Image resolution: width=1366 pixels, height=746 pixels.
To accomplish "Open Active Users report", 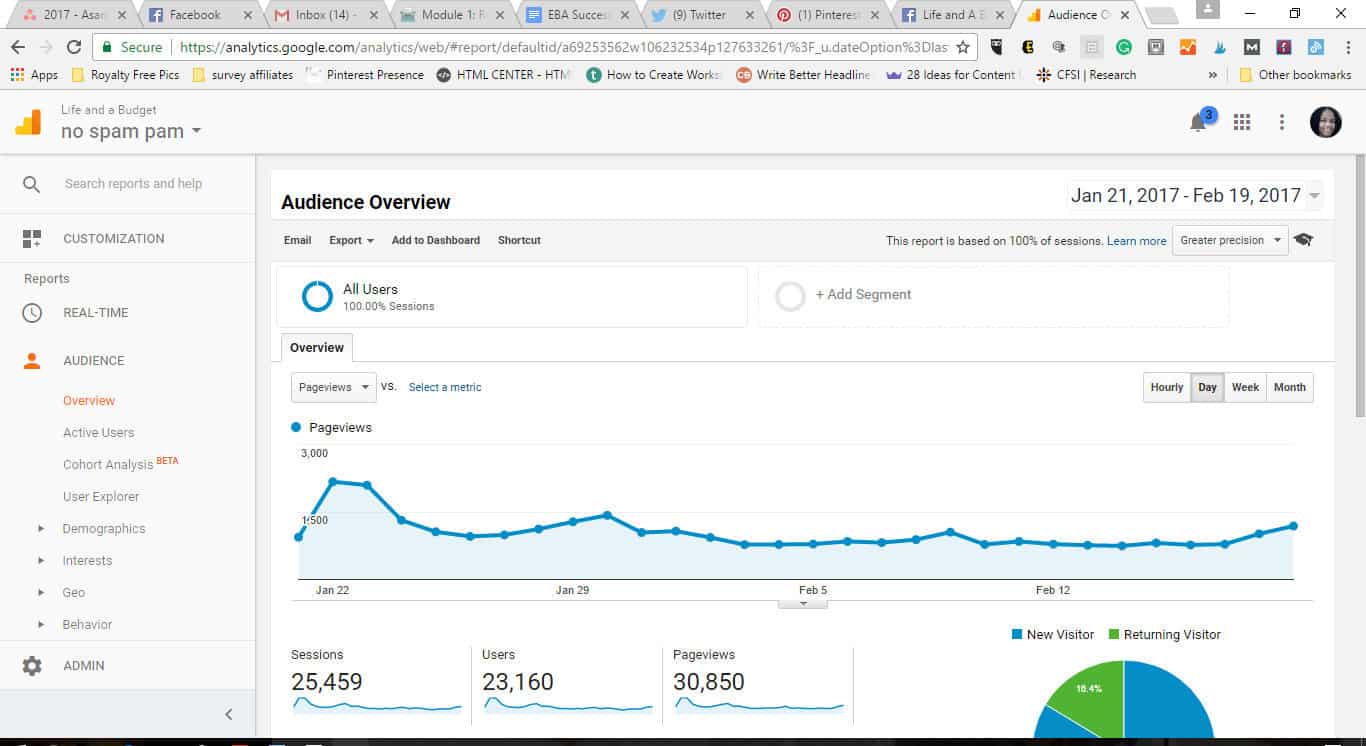I will (98, 433).
